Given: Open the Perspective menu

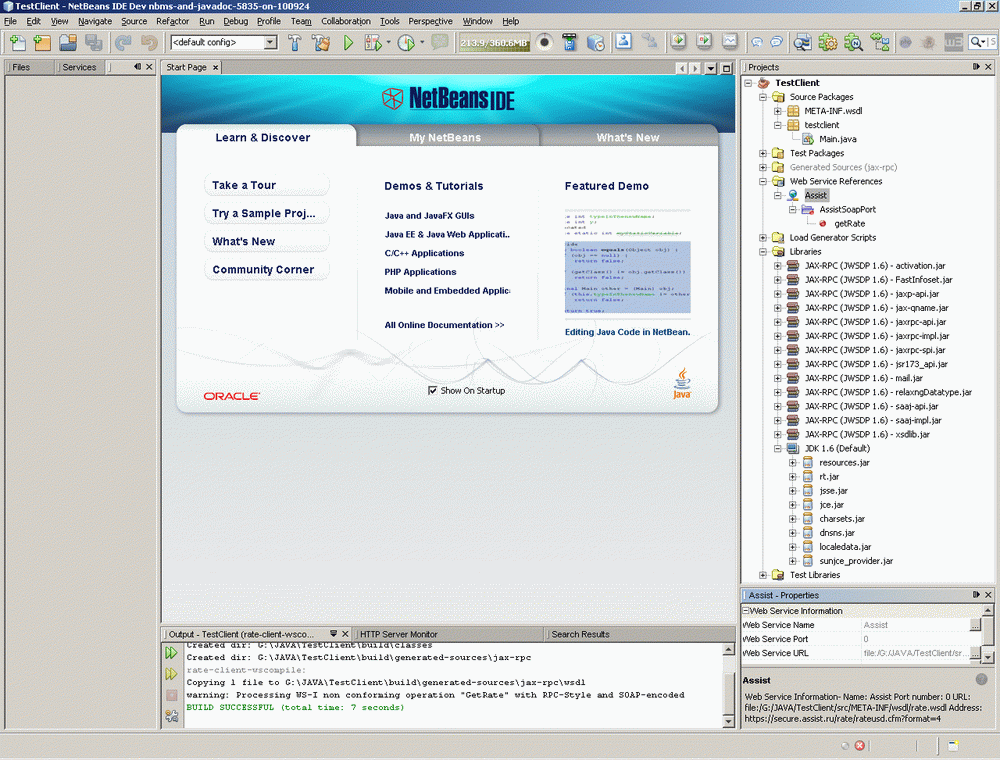Looking at the screenshot, I should pos(430,21).
